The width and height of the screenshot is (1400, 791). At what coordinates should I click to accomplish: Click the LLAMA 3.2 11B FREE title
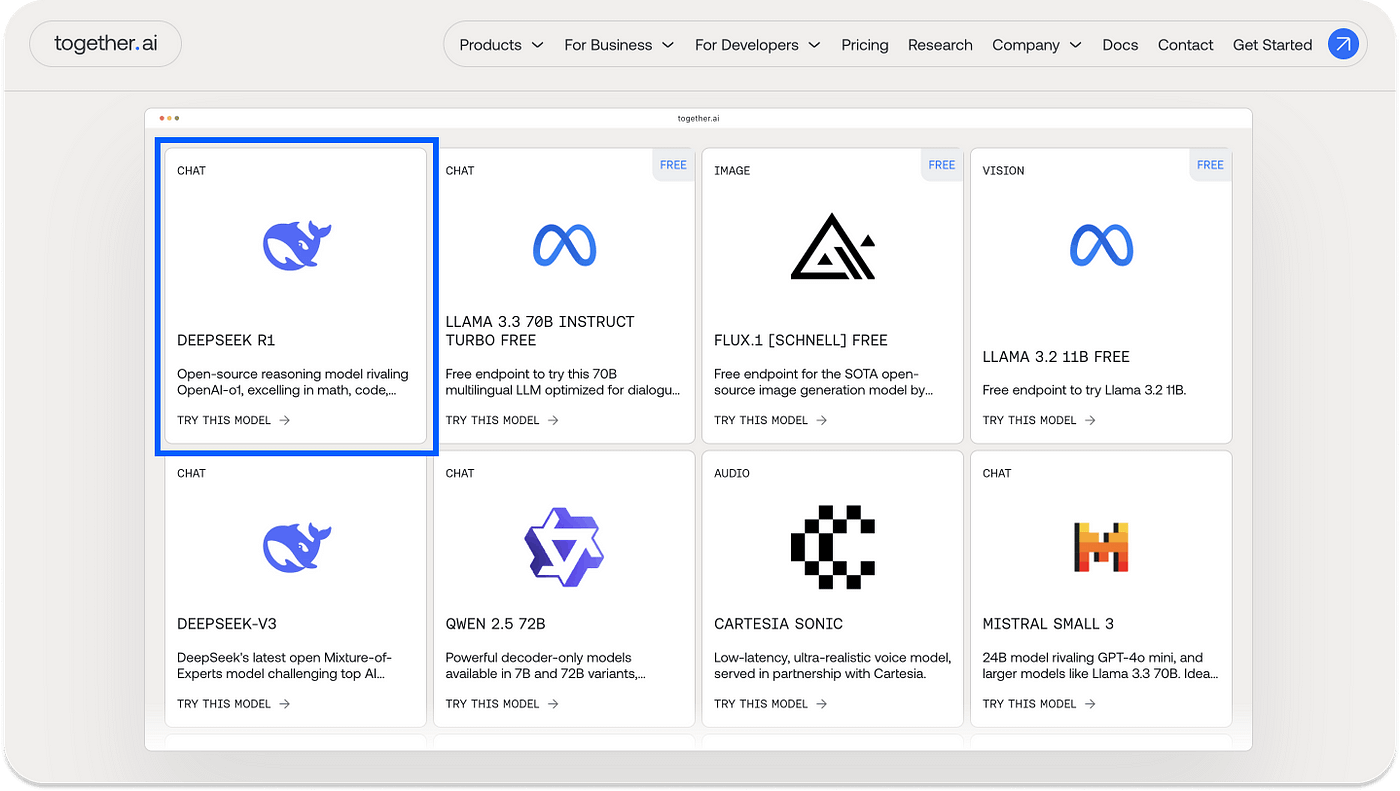pyautogui.click(x=1056, y=357)
